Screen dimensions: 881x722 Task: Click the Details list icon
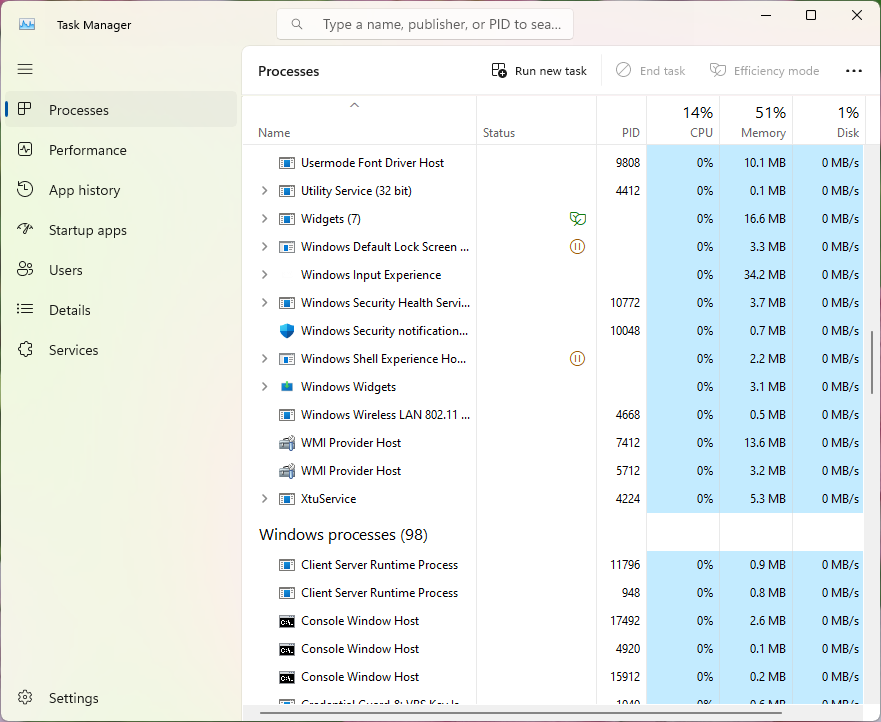(x=25, y=309)
